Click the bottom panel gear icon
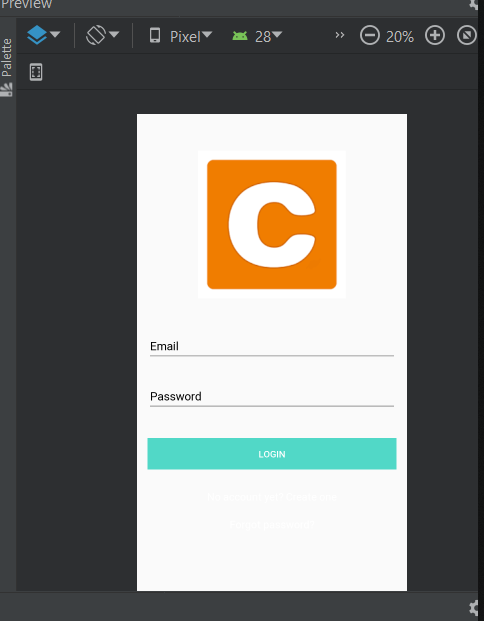Image resolution: width=484 pixels, height=621 pixels. click(x=474, y=608)
